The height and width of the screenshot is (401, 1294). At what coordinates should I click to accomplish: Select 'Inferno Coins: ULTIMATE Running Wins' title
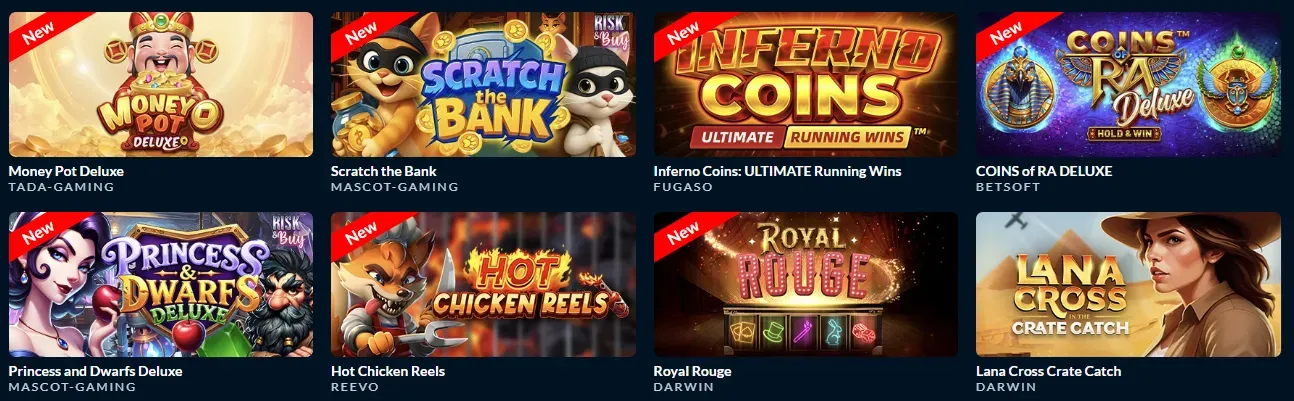[777, 171]
